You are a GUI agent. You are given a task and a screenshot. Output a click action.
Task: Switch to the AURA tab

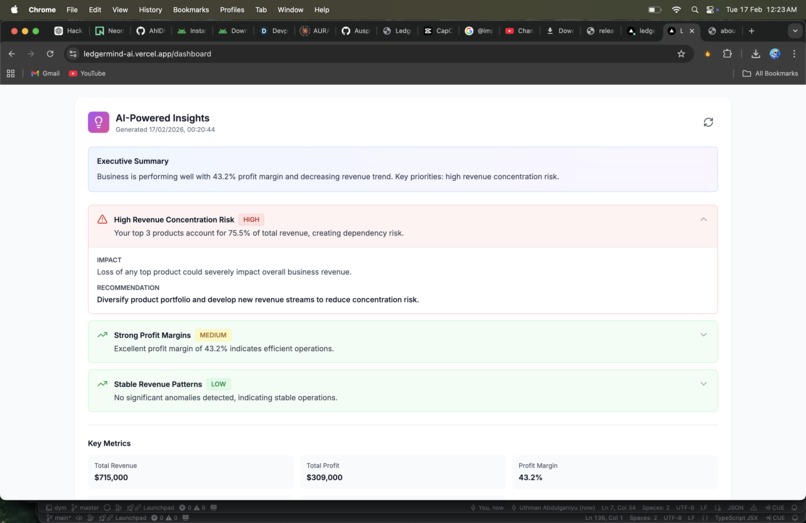pyautogui.click(x=315, y=31)
